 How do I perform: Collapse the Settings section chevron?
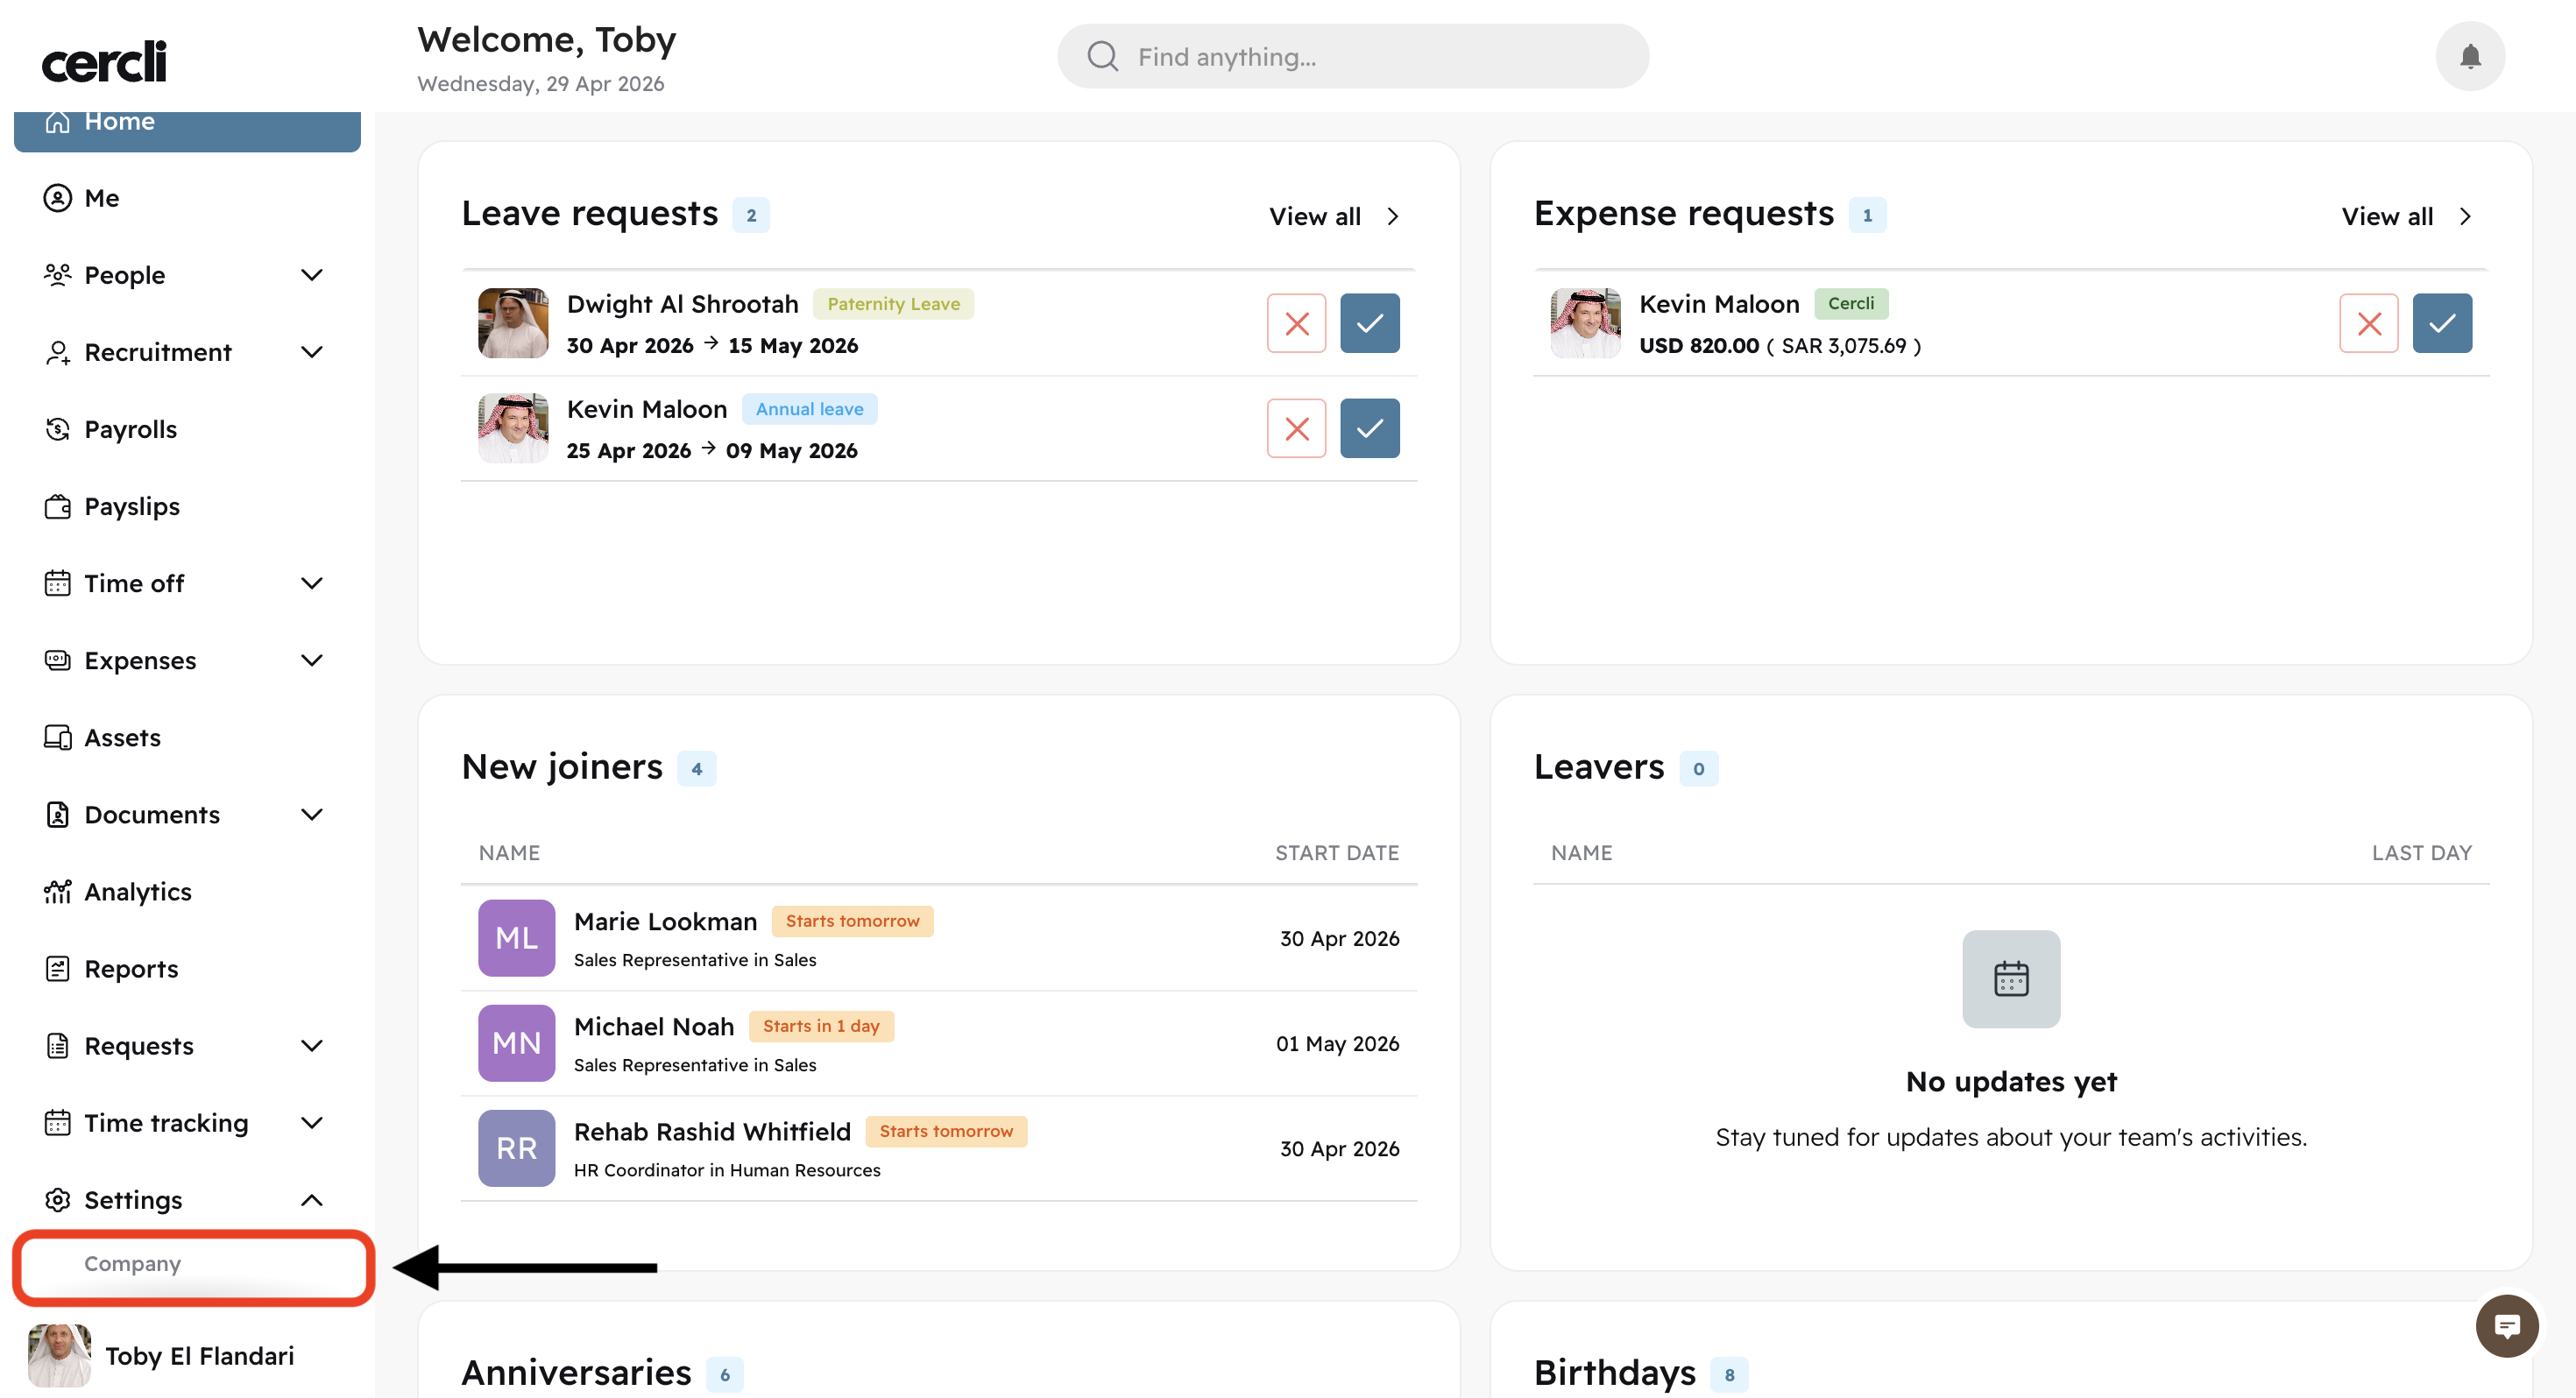click(x=312, y=1199)
